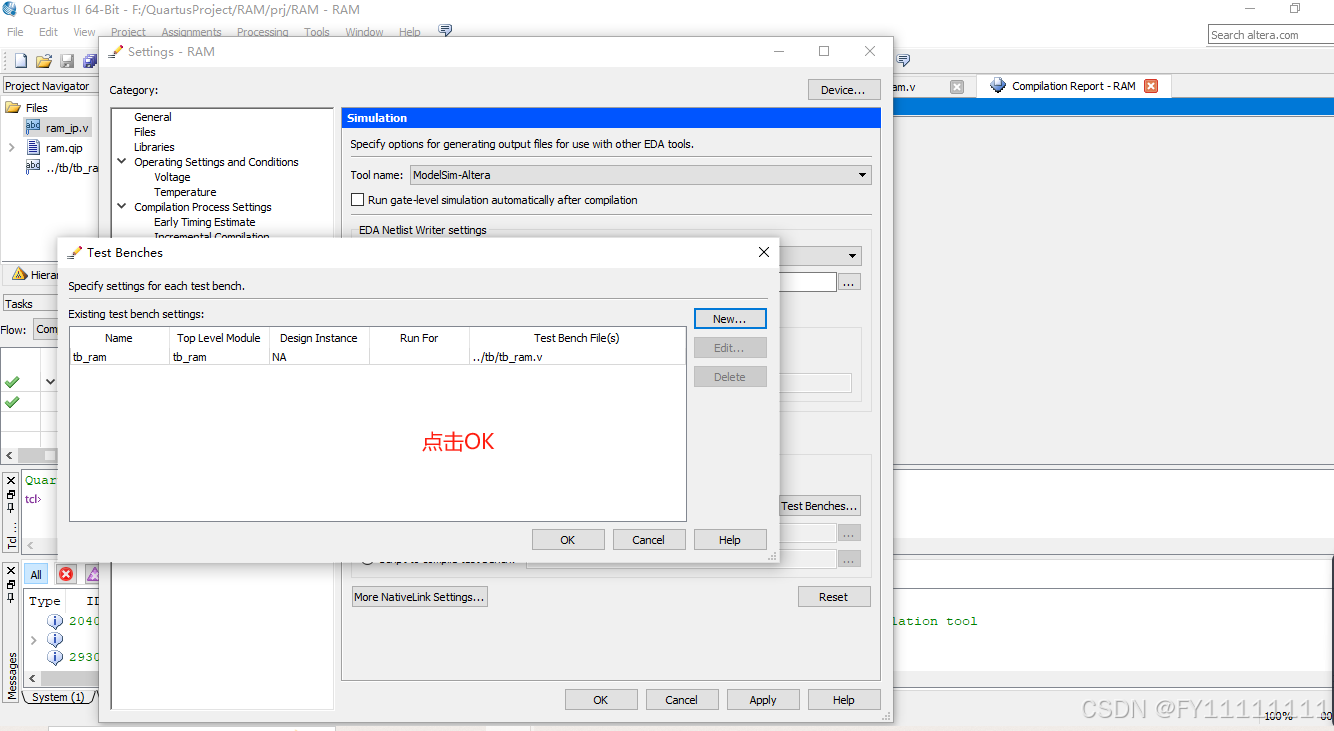This screenshot has height=731, width=1334.
Task: Click the ram.qip document icon
Action: pos(33,147)
